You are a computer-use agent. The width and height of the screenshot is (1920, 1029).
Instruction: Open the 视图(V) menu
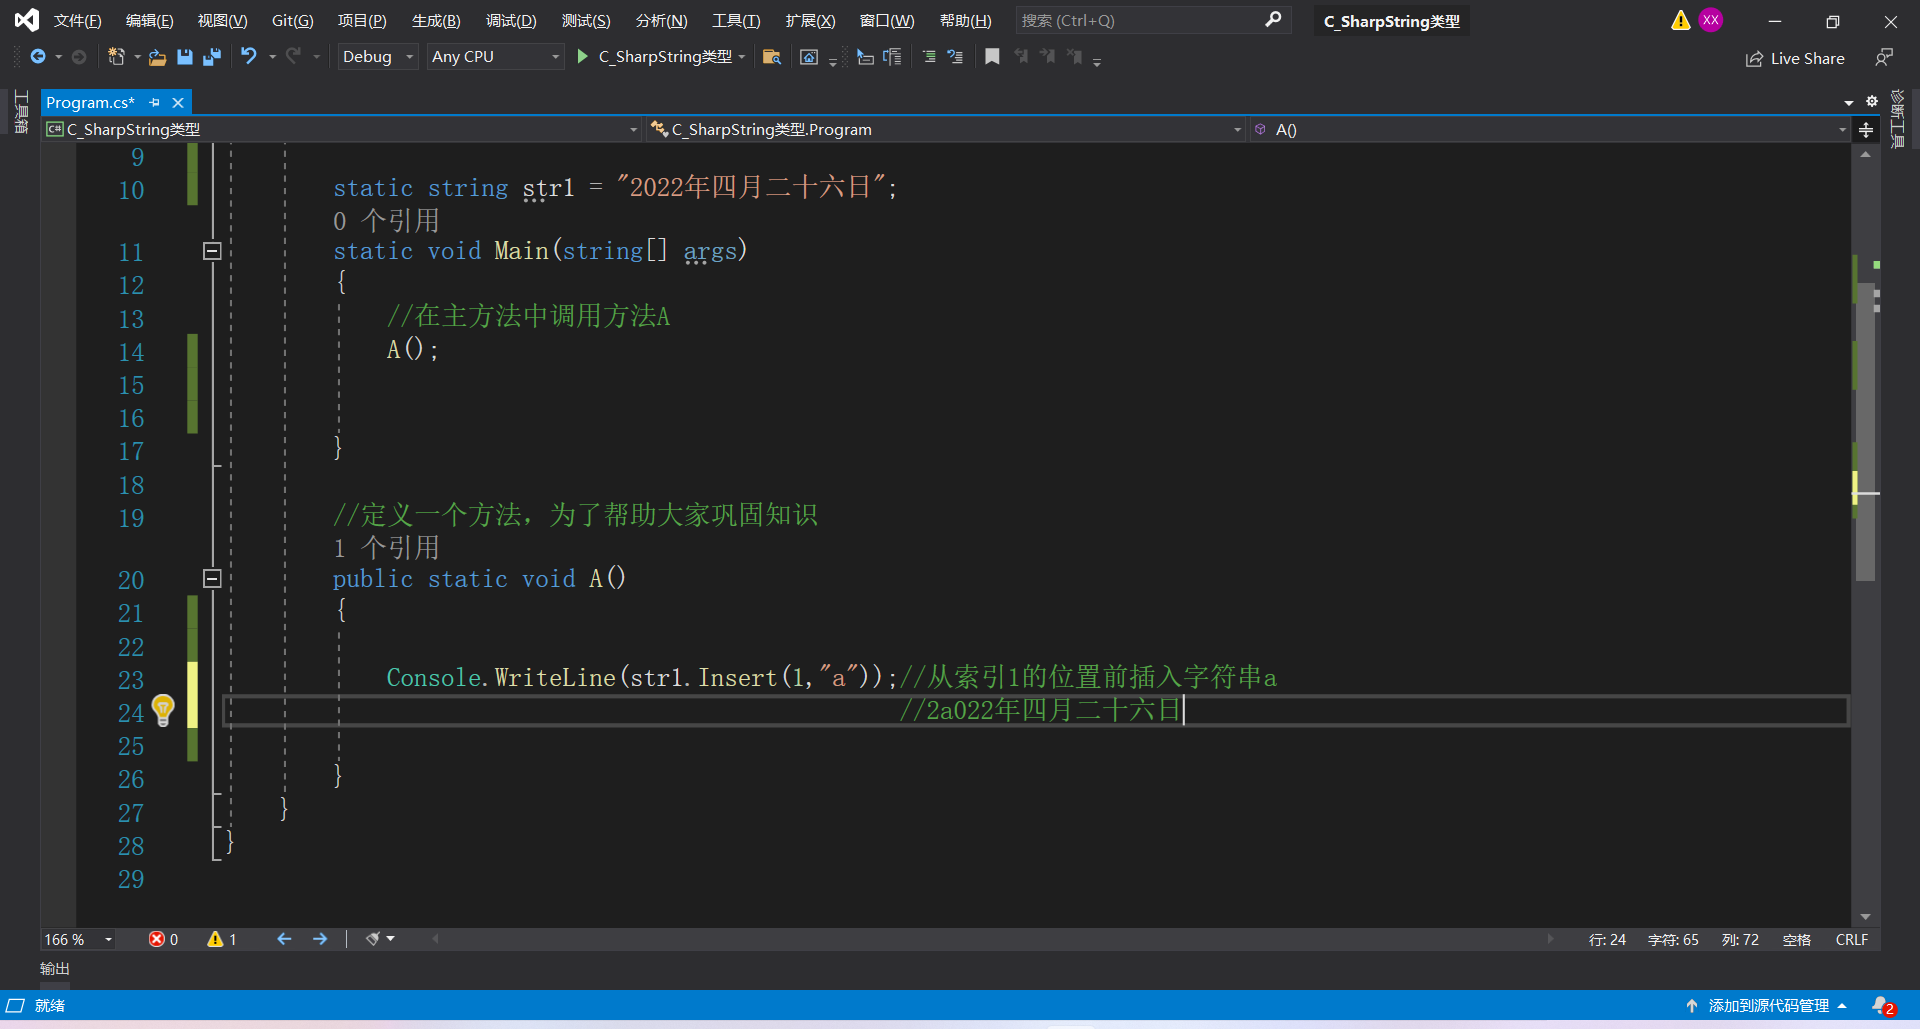click(222, 21)
